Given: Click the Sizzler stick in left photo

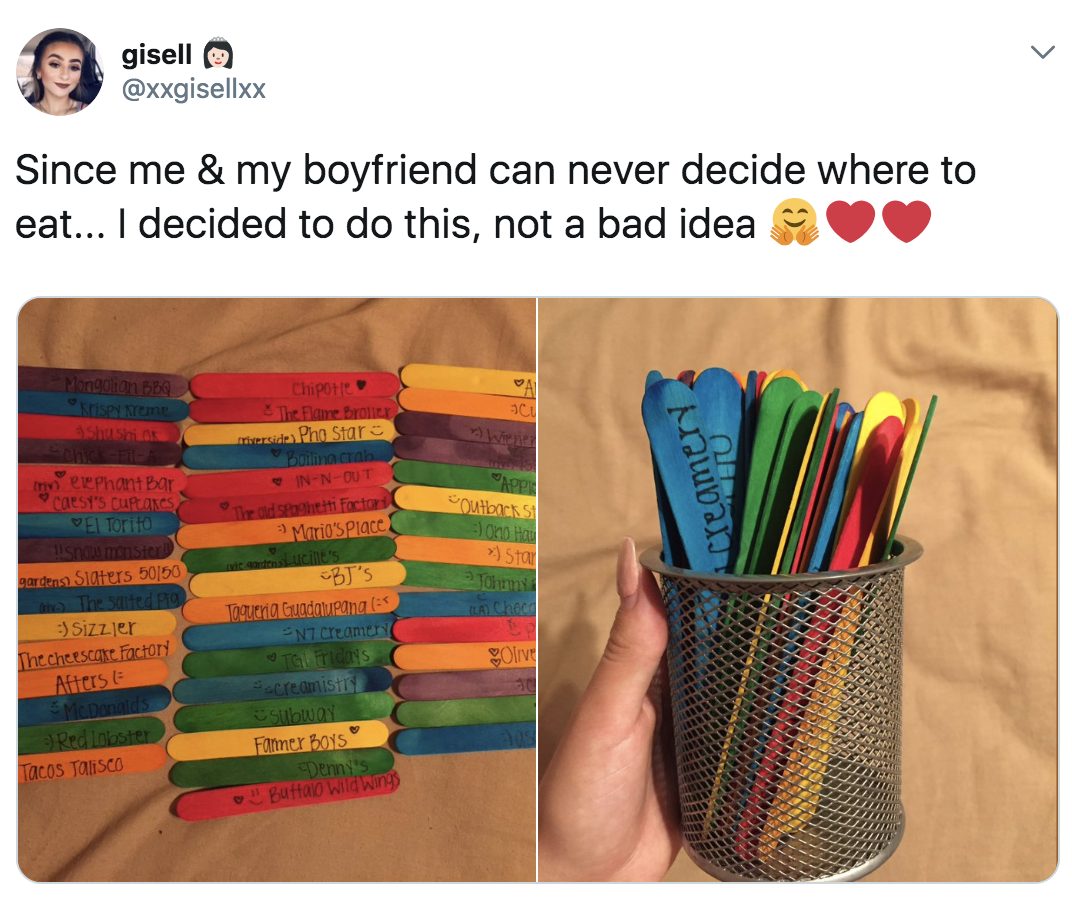Looking at the screenshot, I should click(x=97, y=627).
